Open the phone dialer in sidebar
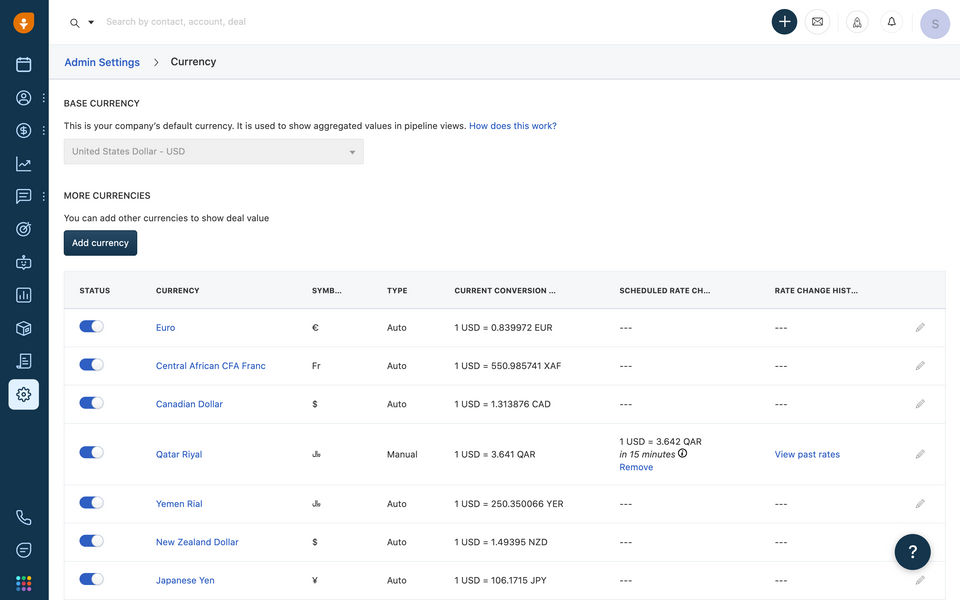 [24, 517]
